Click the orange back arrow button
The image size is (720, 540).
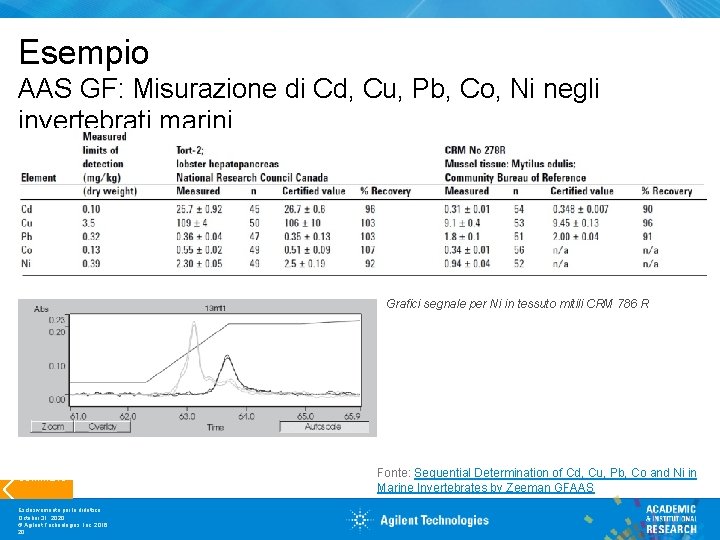36,489
